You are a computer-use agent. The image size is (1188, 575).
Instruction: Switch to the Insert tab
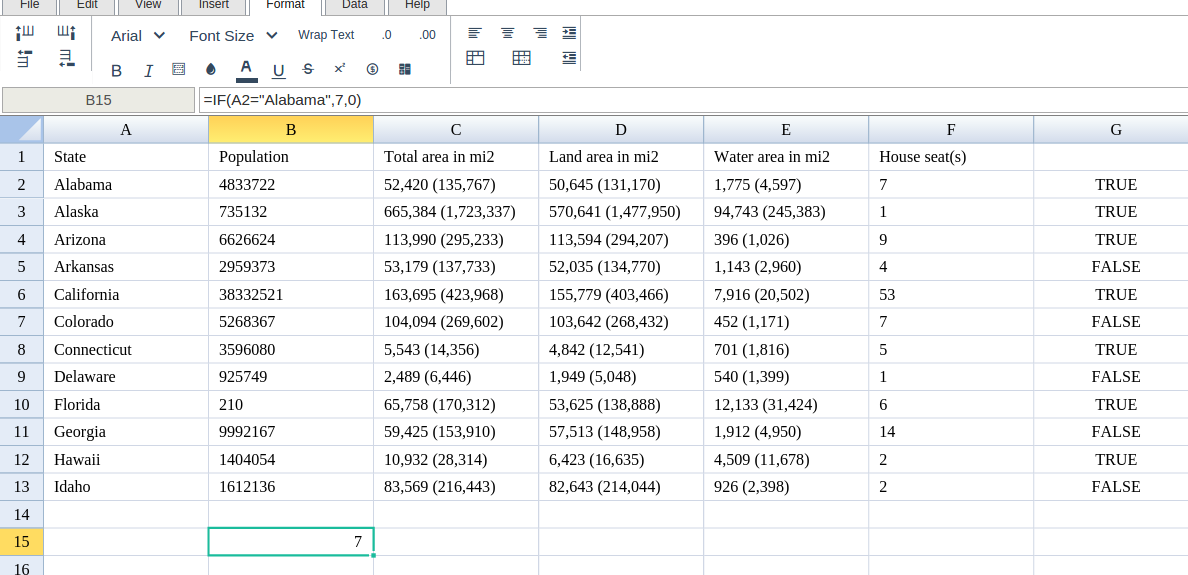coord(213,5)
